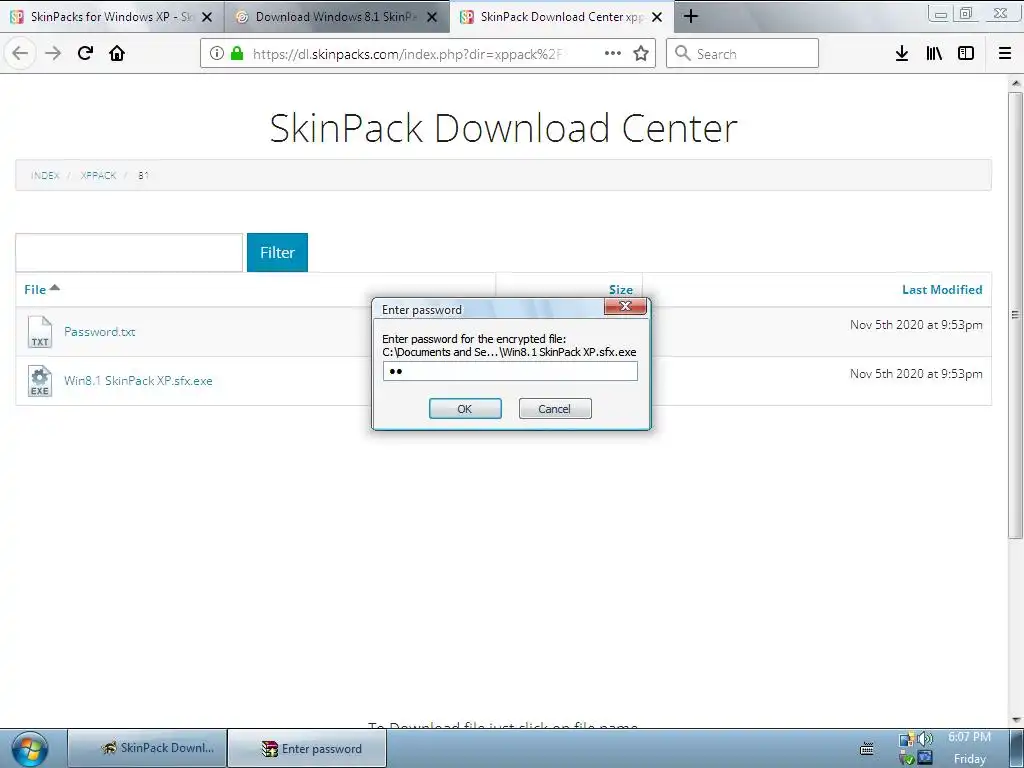1024x768 pixels.
Task: Open page actions three-dot menu
Action: 613,53
